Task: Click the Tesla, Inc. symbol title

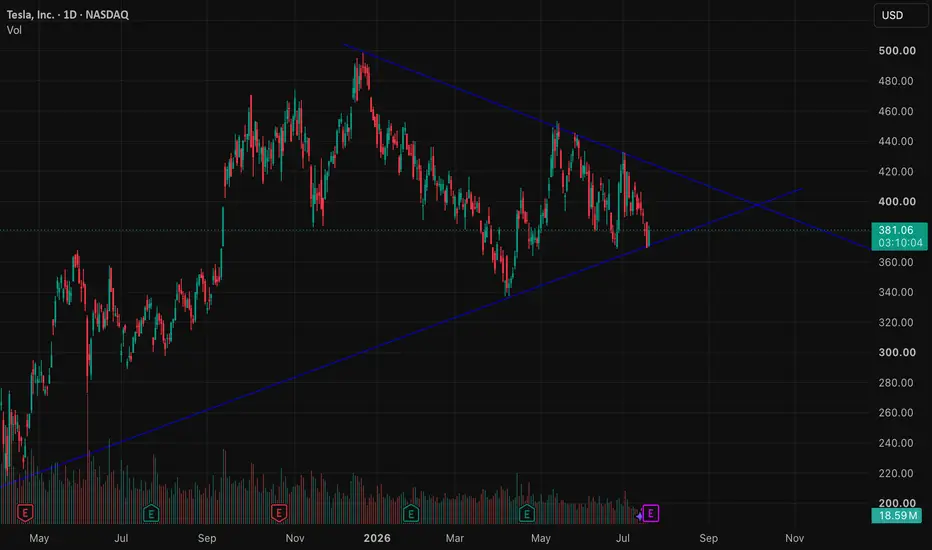Action: pos(30,14)
